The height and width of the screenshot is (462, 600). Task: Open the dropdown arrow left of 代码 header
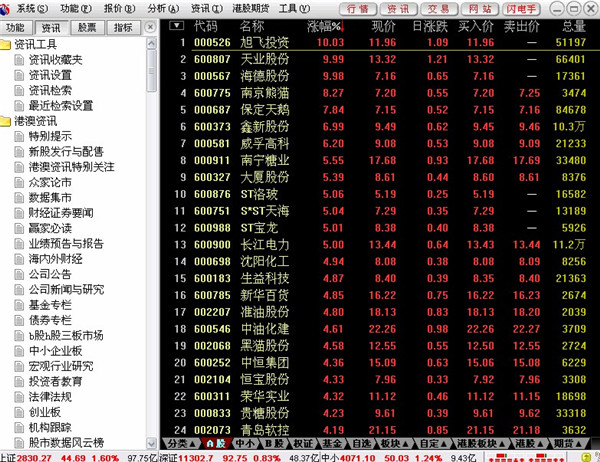coord(176,26)
